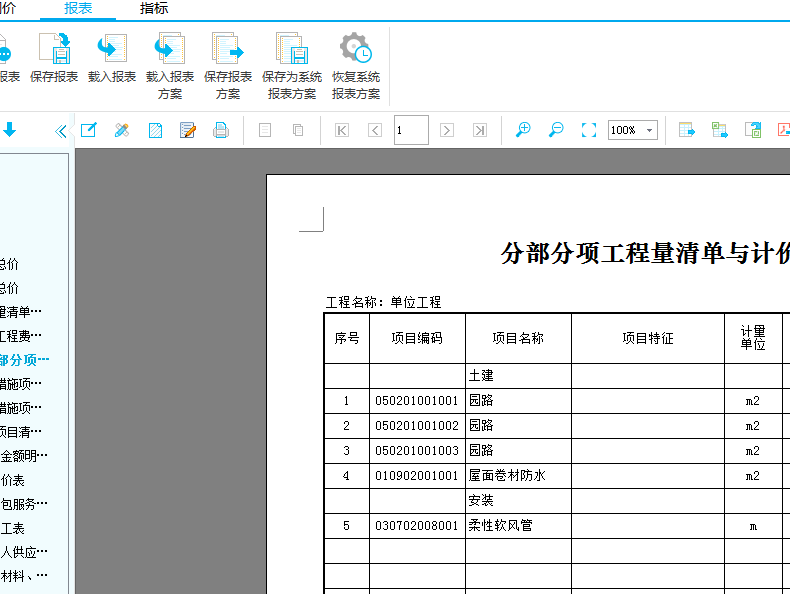Select the 价表 report in list
This screenshot has width=790, height=594.
12,480
